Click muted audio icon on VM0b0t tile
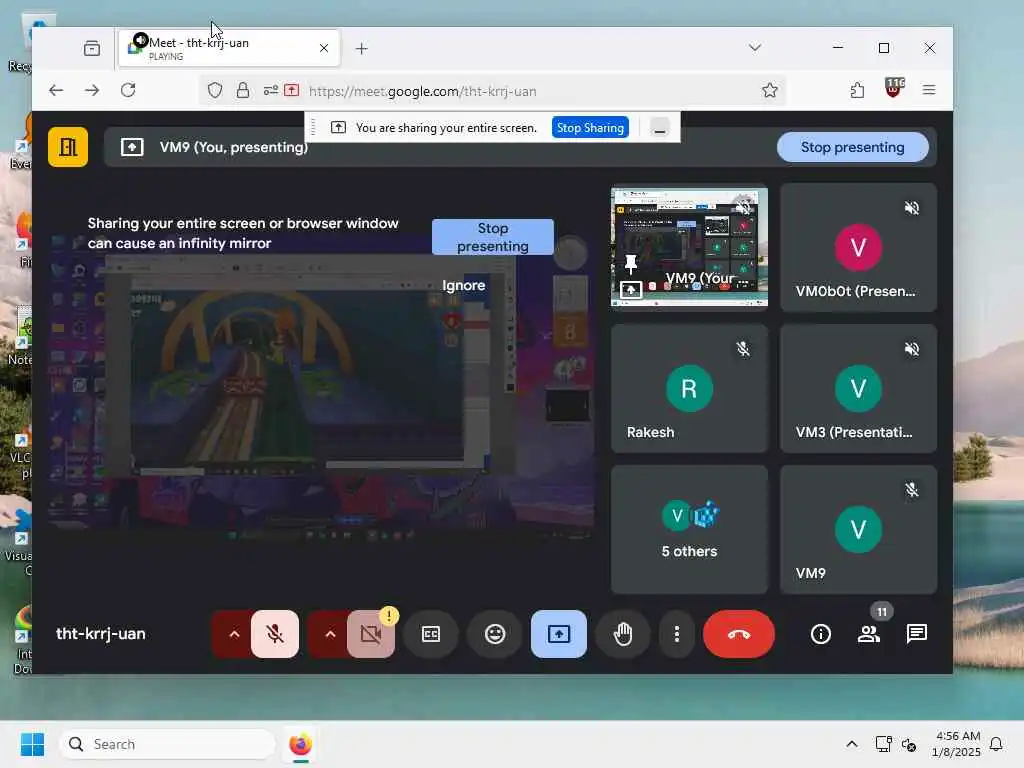Screen dimensions: 1024x768 click(912, 208)
